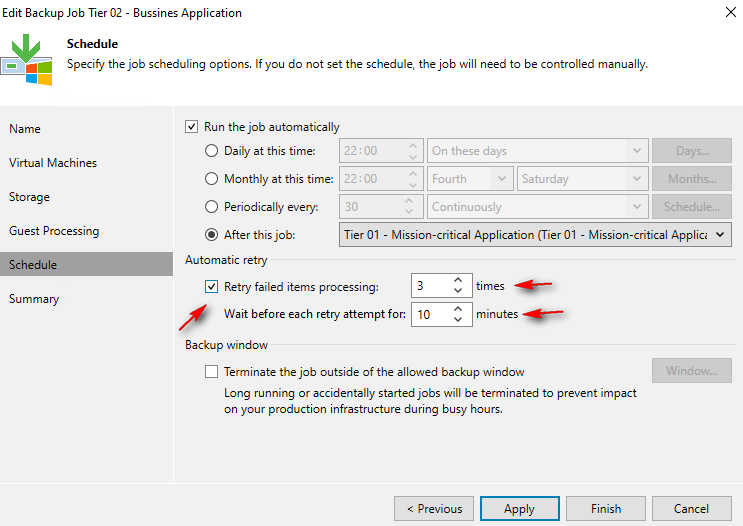Disable Retry failed items processing checkbox

(211, 287)
